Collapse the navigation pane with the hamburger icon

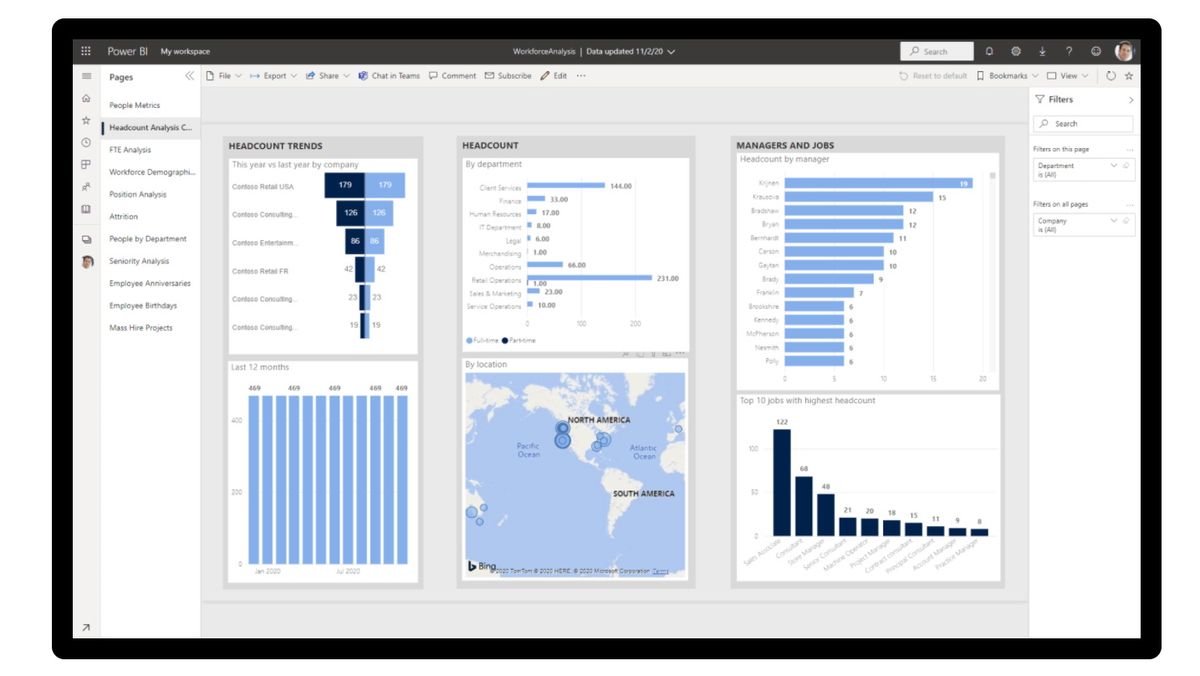point(87,77)
